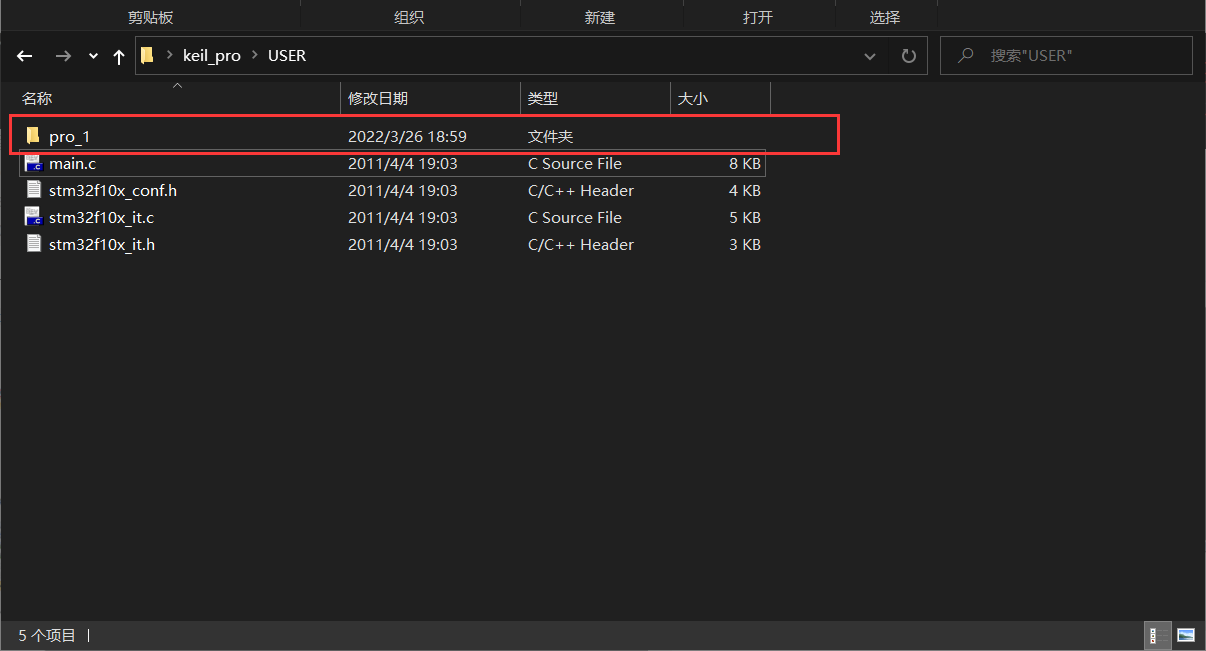Sort by the 名称 column header
The height and width of the screenshot is (651, 1206).
tap(178, 98)
